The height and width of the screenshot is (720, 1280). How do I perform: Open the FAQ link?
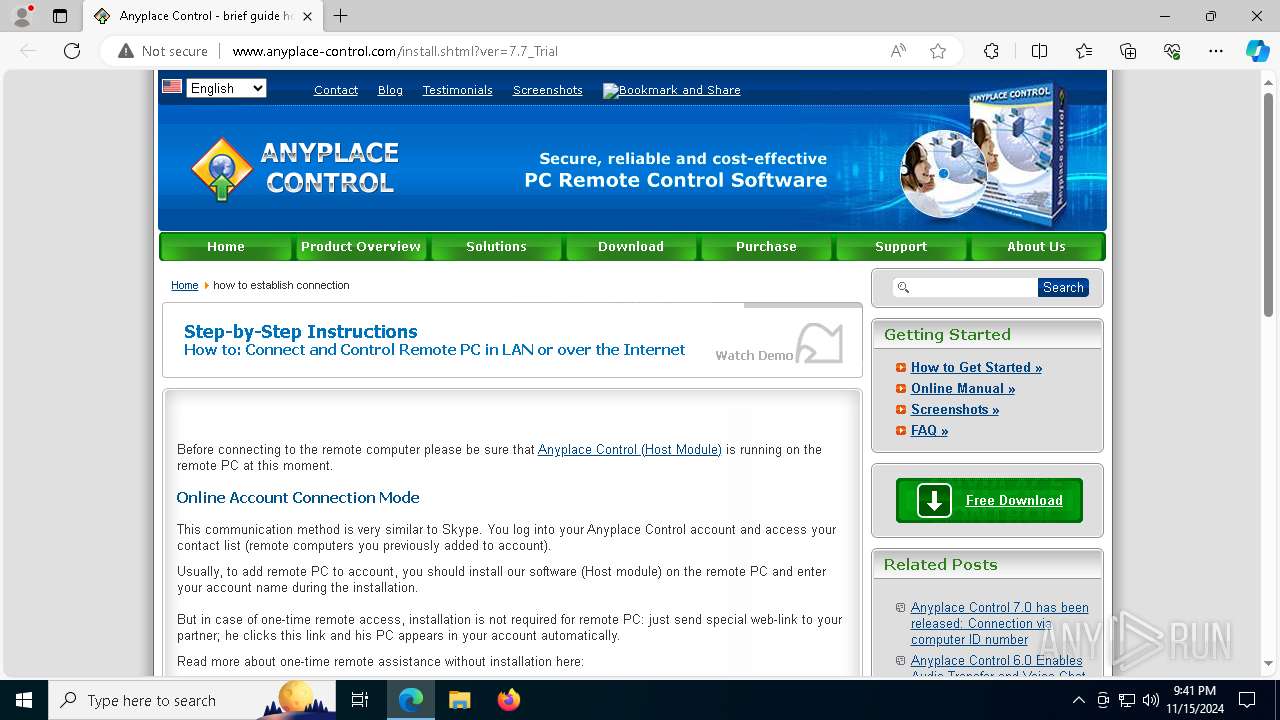coord(929,430)
